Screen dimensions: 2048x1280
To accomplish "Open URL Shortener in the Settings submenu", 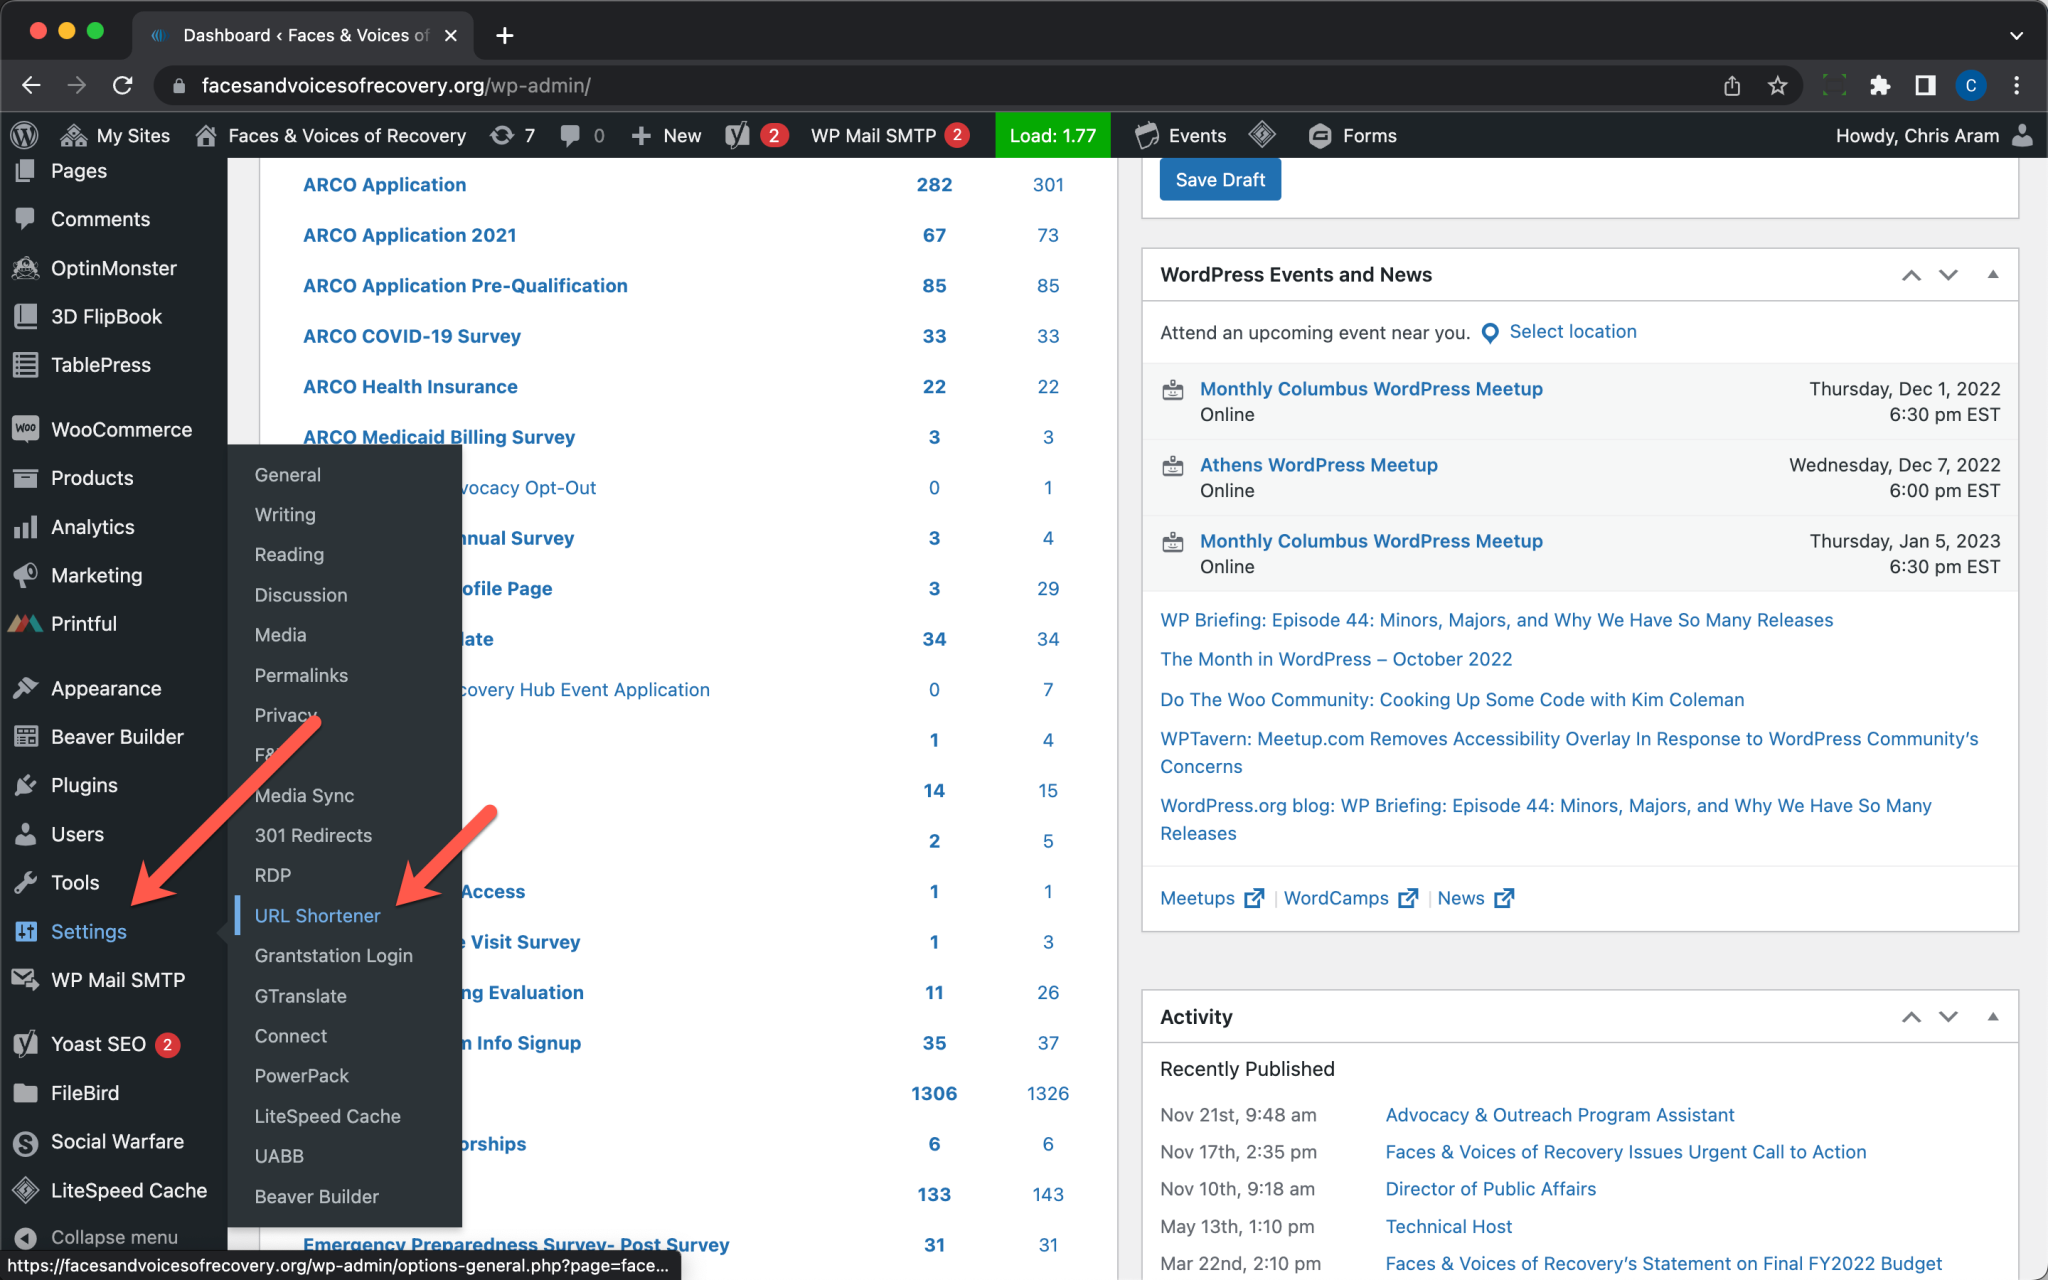I will click(x=317, y=915).
